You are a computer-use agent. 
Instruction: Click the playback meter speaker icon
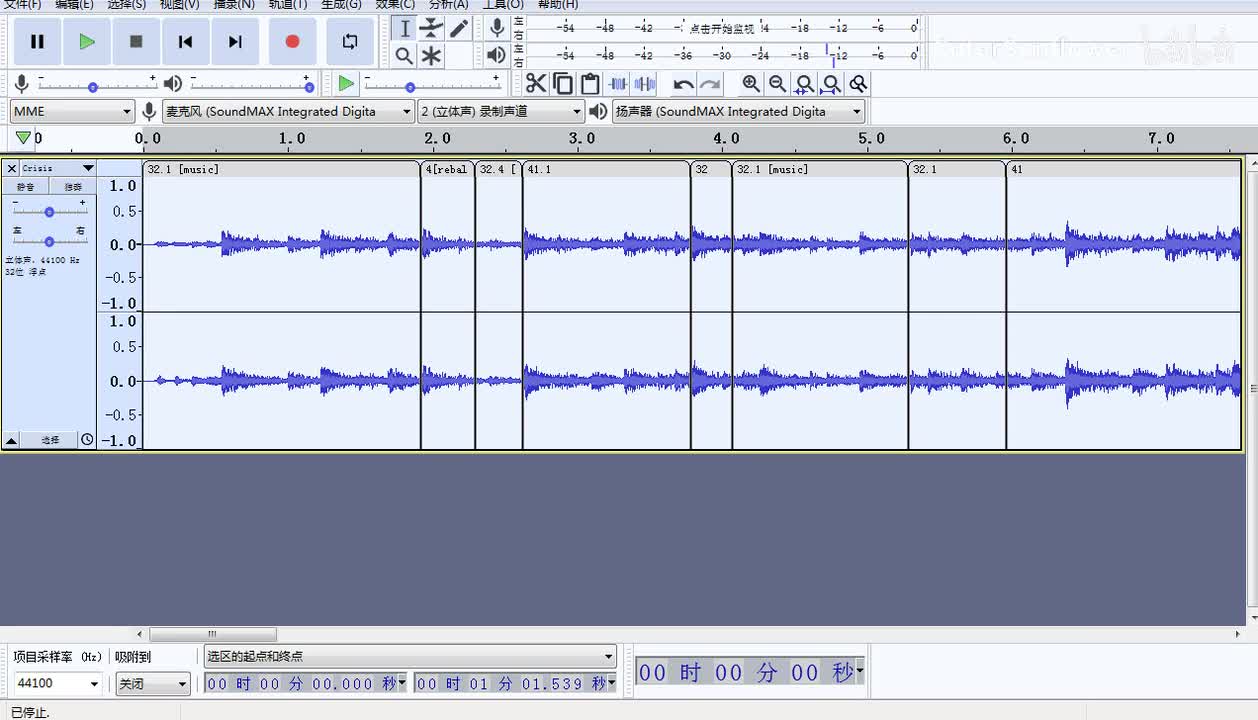coord(496,56)
